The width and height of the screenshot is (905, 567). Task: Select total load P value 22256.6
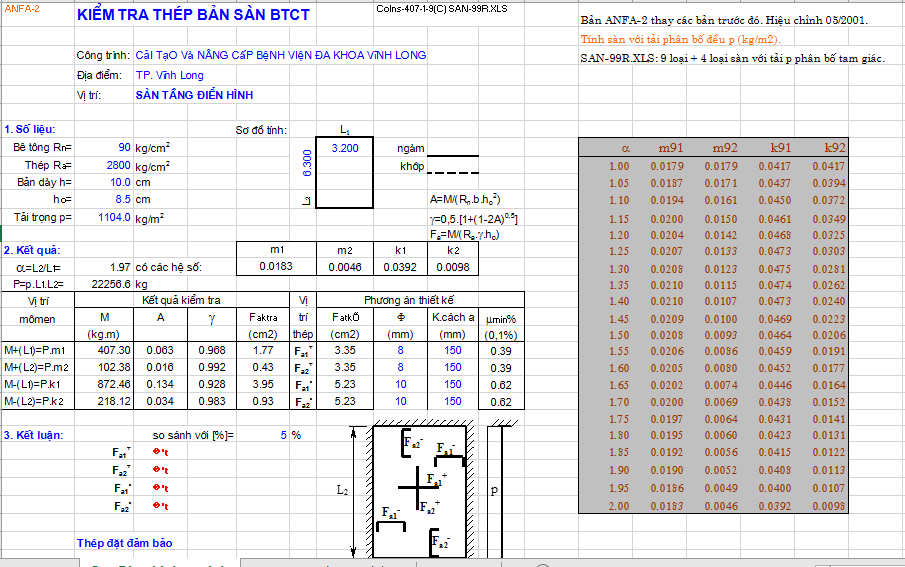tap(111, 284)
